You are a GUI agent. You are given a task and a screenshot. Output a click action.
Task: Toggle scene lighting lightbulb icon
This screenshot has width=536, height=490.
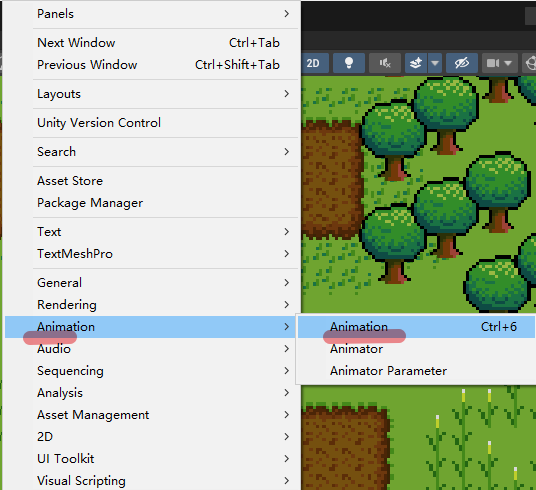pyautogui.click(x=349, y=63)
